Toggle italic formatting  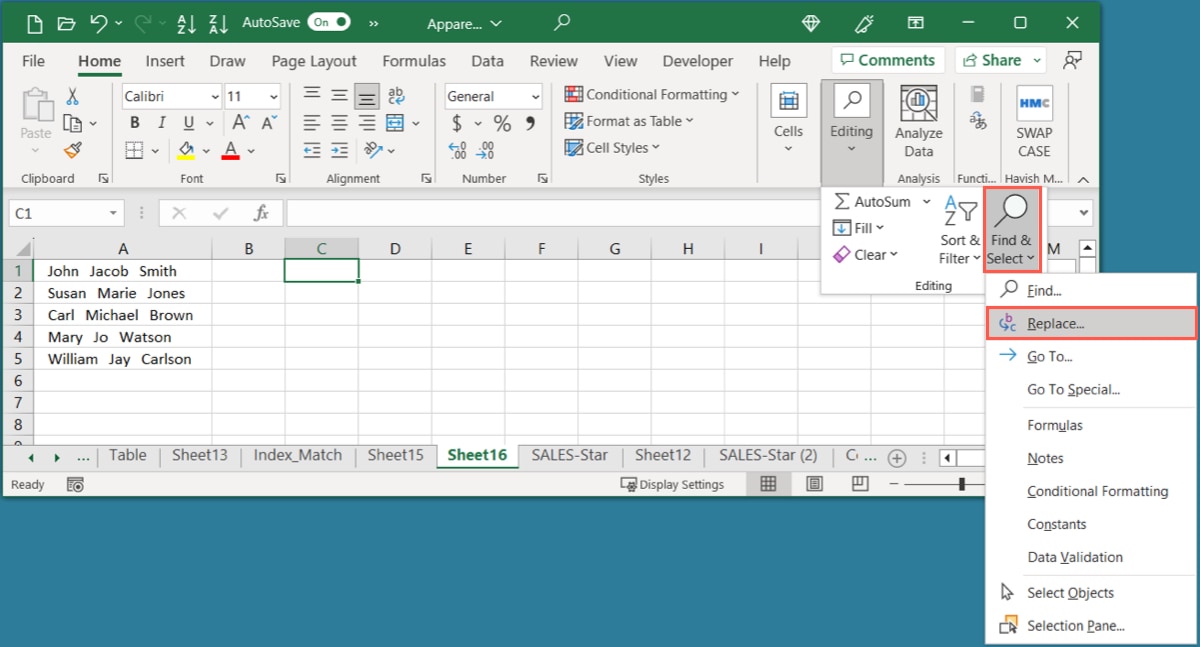click(x=161, y=122)
